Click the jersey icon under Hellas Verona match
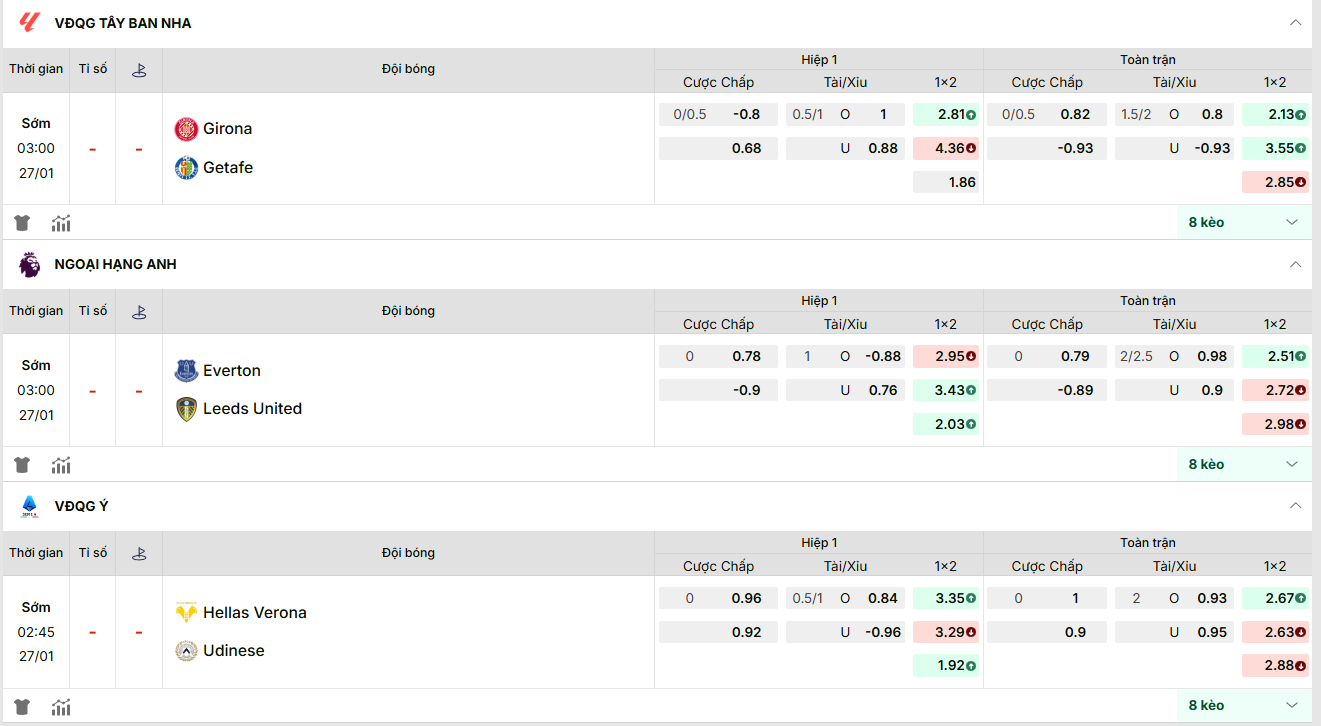 pyautogui.click(x=22, y=707)
